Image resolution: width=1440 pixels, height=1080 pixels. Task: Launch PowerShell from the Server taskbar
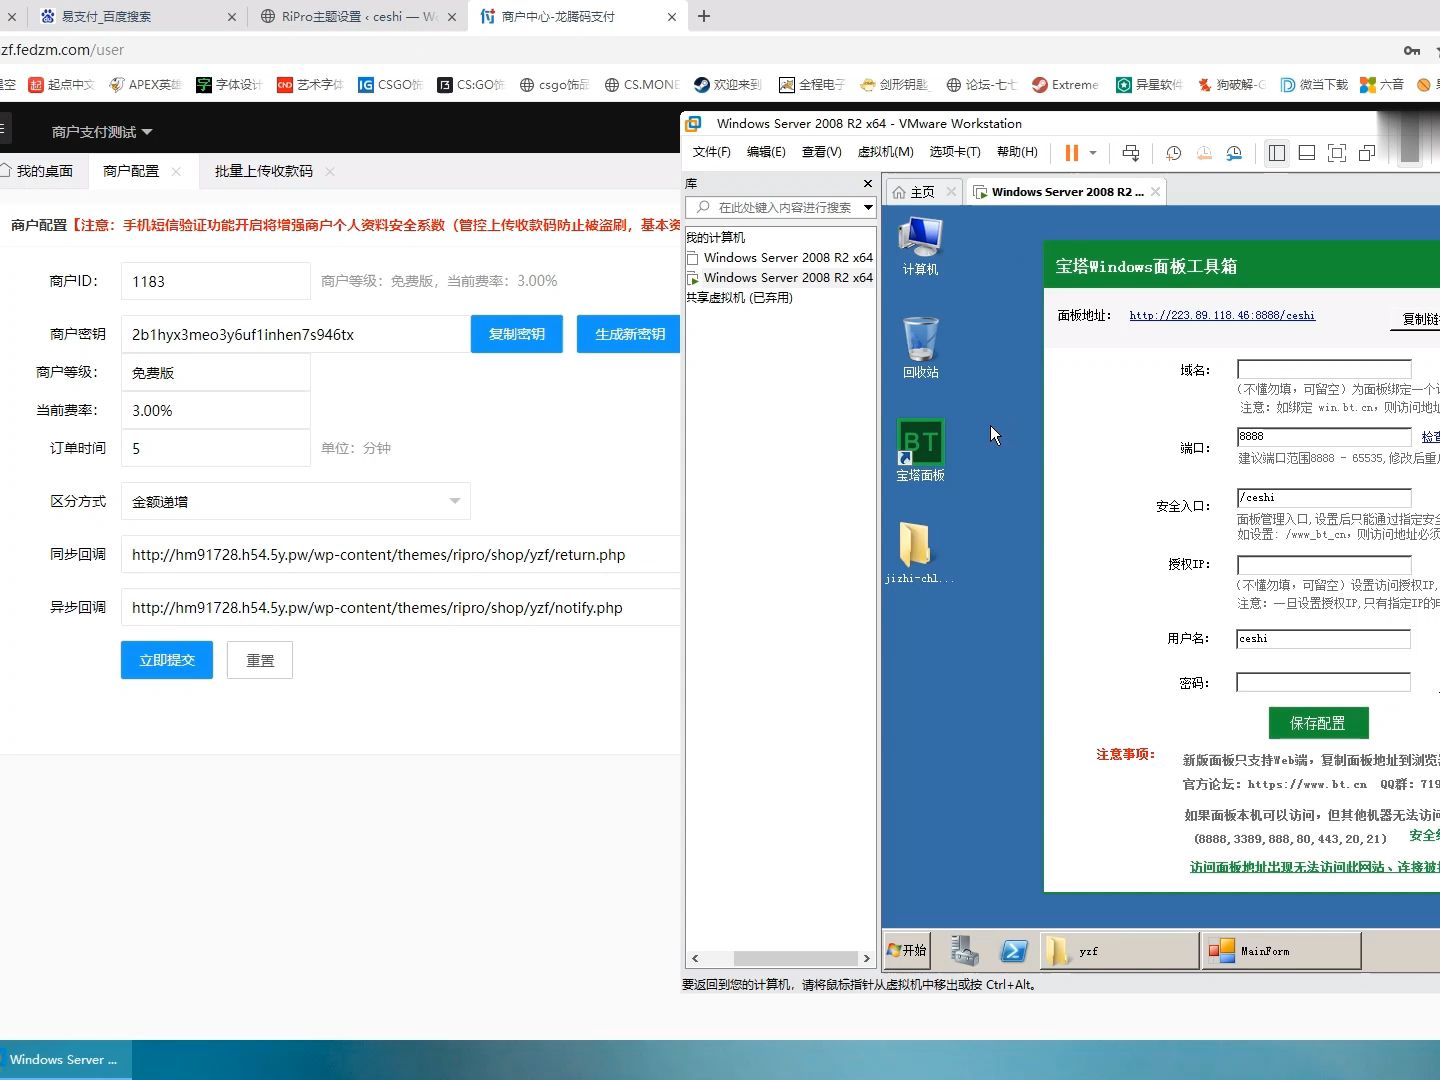click(1016, 950)
